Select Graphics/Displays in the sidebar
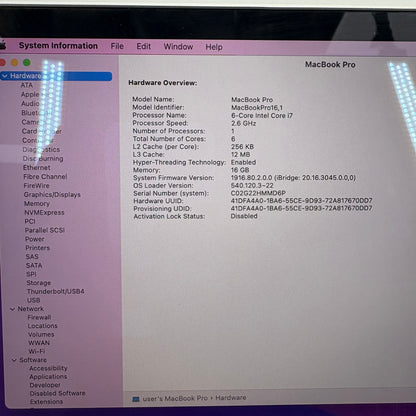Screen dimensions: 416x416 52,195
